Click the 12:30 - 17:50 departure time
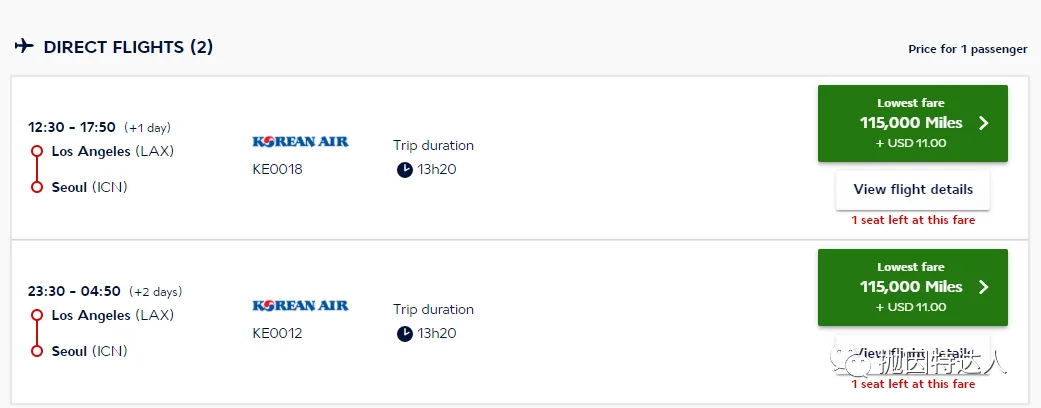1041x408 pixels. pos(72,127)
